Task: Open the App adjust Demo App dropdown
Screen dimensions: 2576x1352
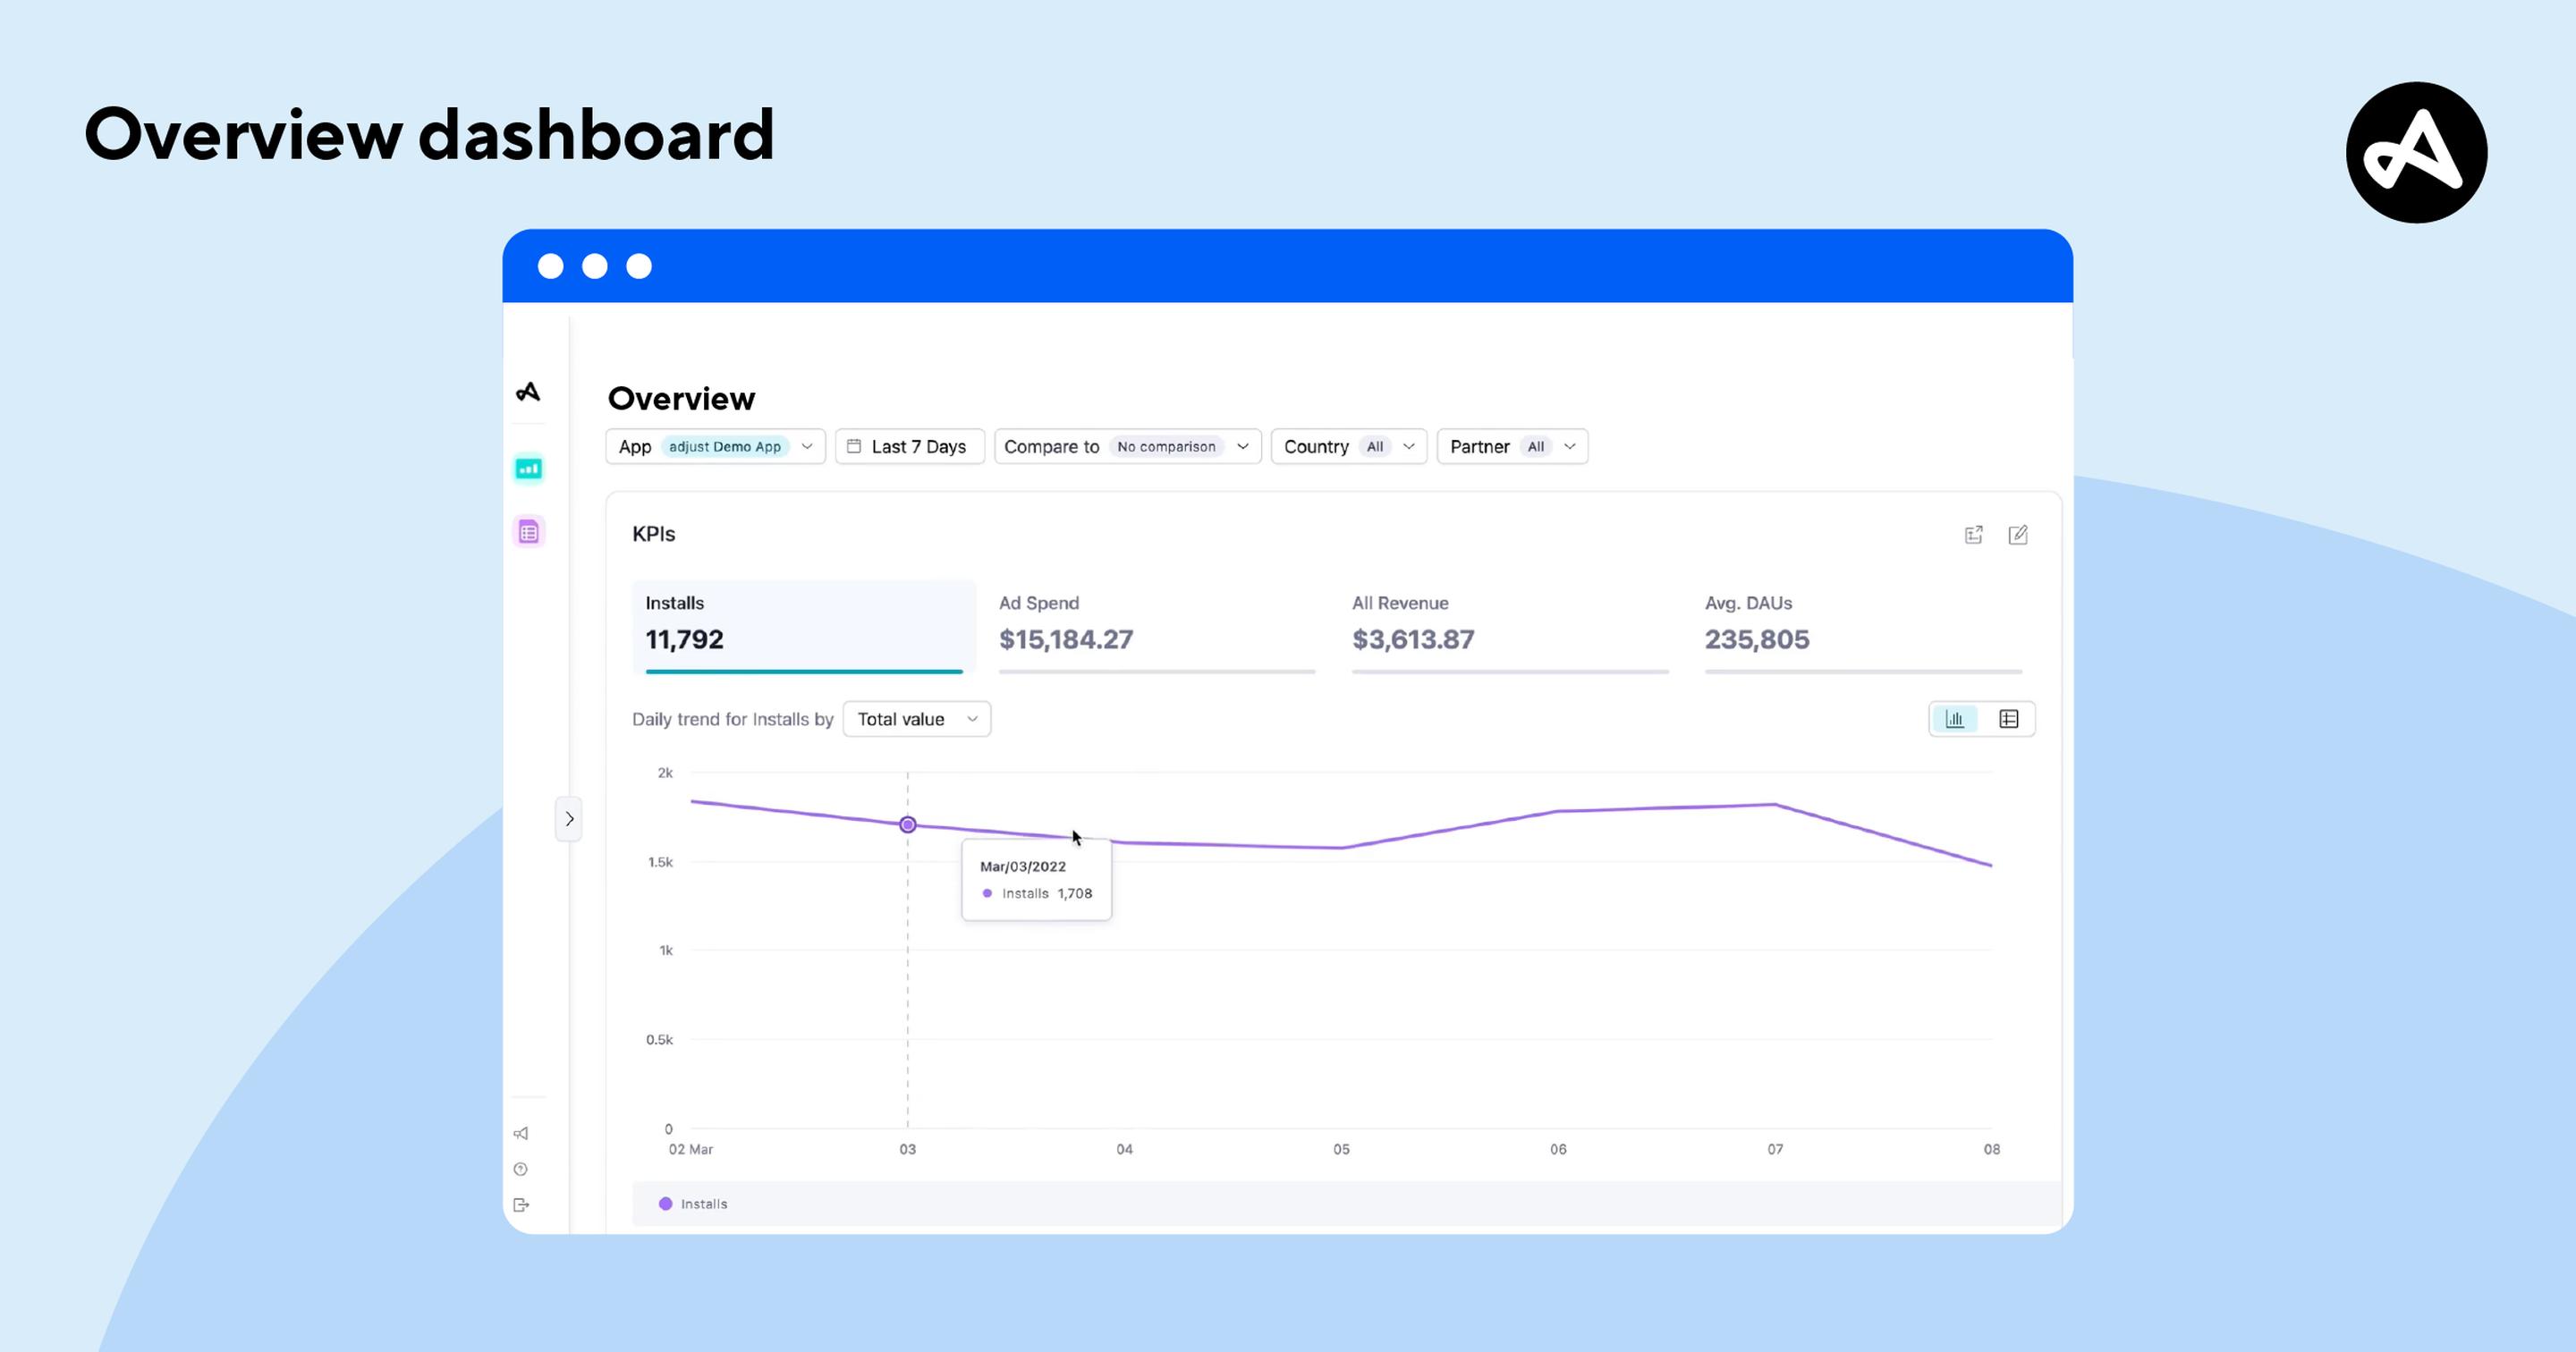Action: [715, 447]
